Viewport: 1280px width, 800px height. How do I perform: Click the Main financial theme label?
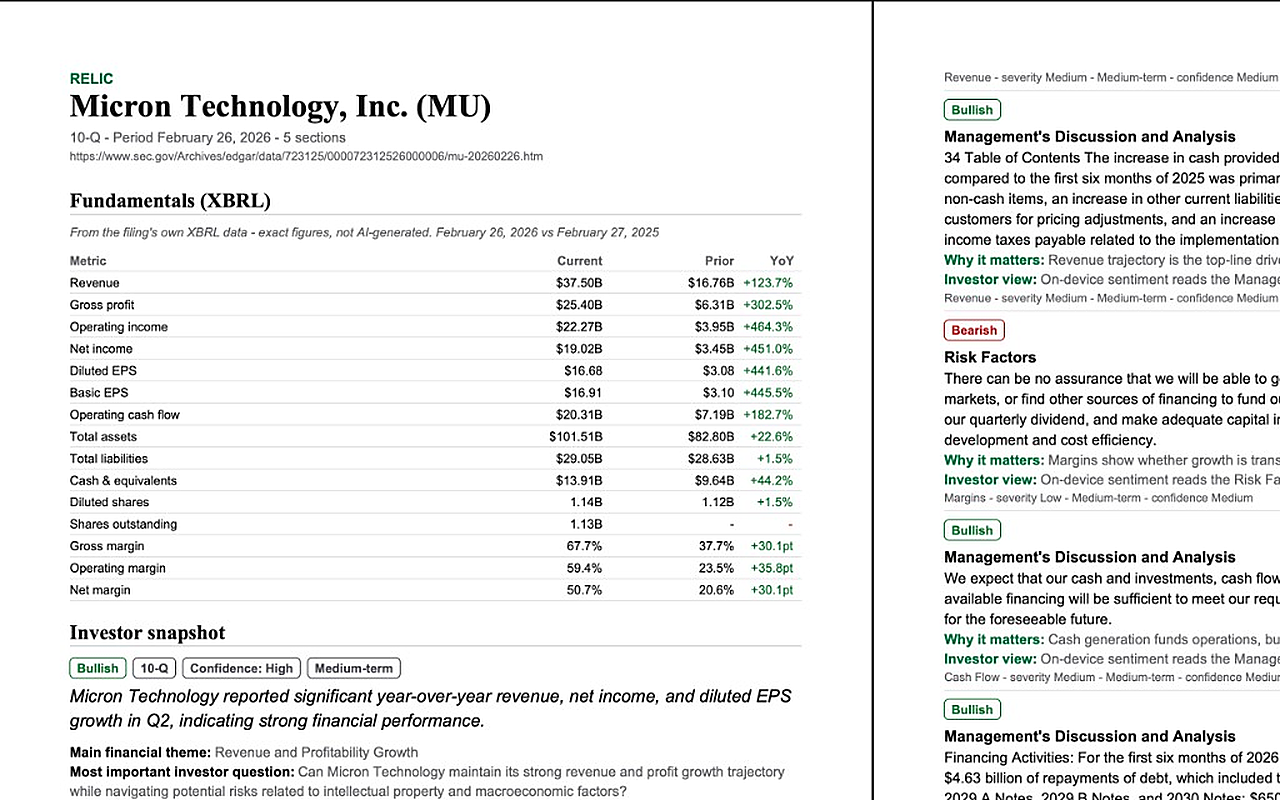tap(140, 753)
